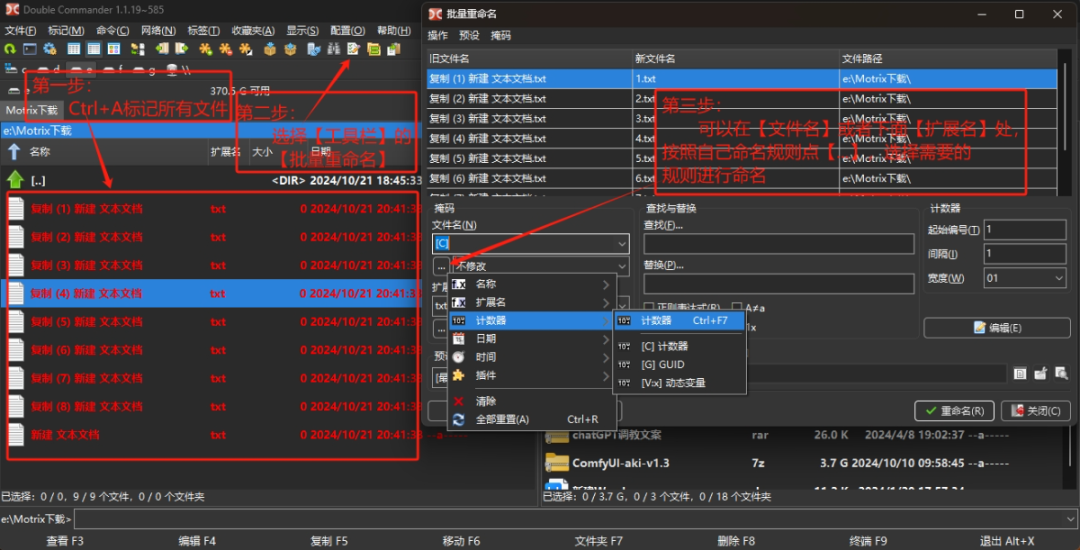
Task: Expand the 扩展名 submenu
Action: pos(530,302)
